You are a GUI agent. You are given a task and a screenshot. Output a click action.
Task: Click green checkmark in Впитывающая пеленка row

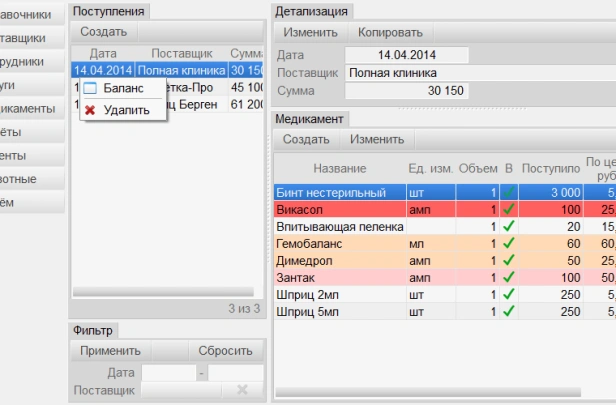pyautogui.click(x=509, y=227)
